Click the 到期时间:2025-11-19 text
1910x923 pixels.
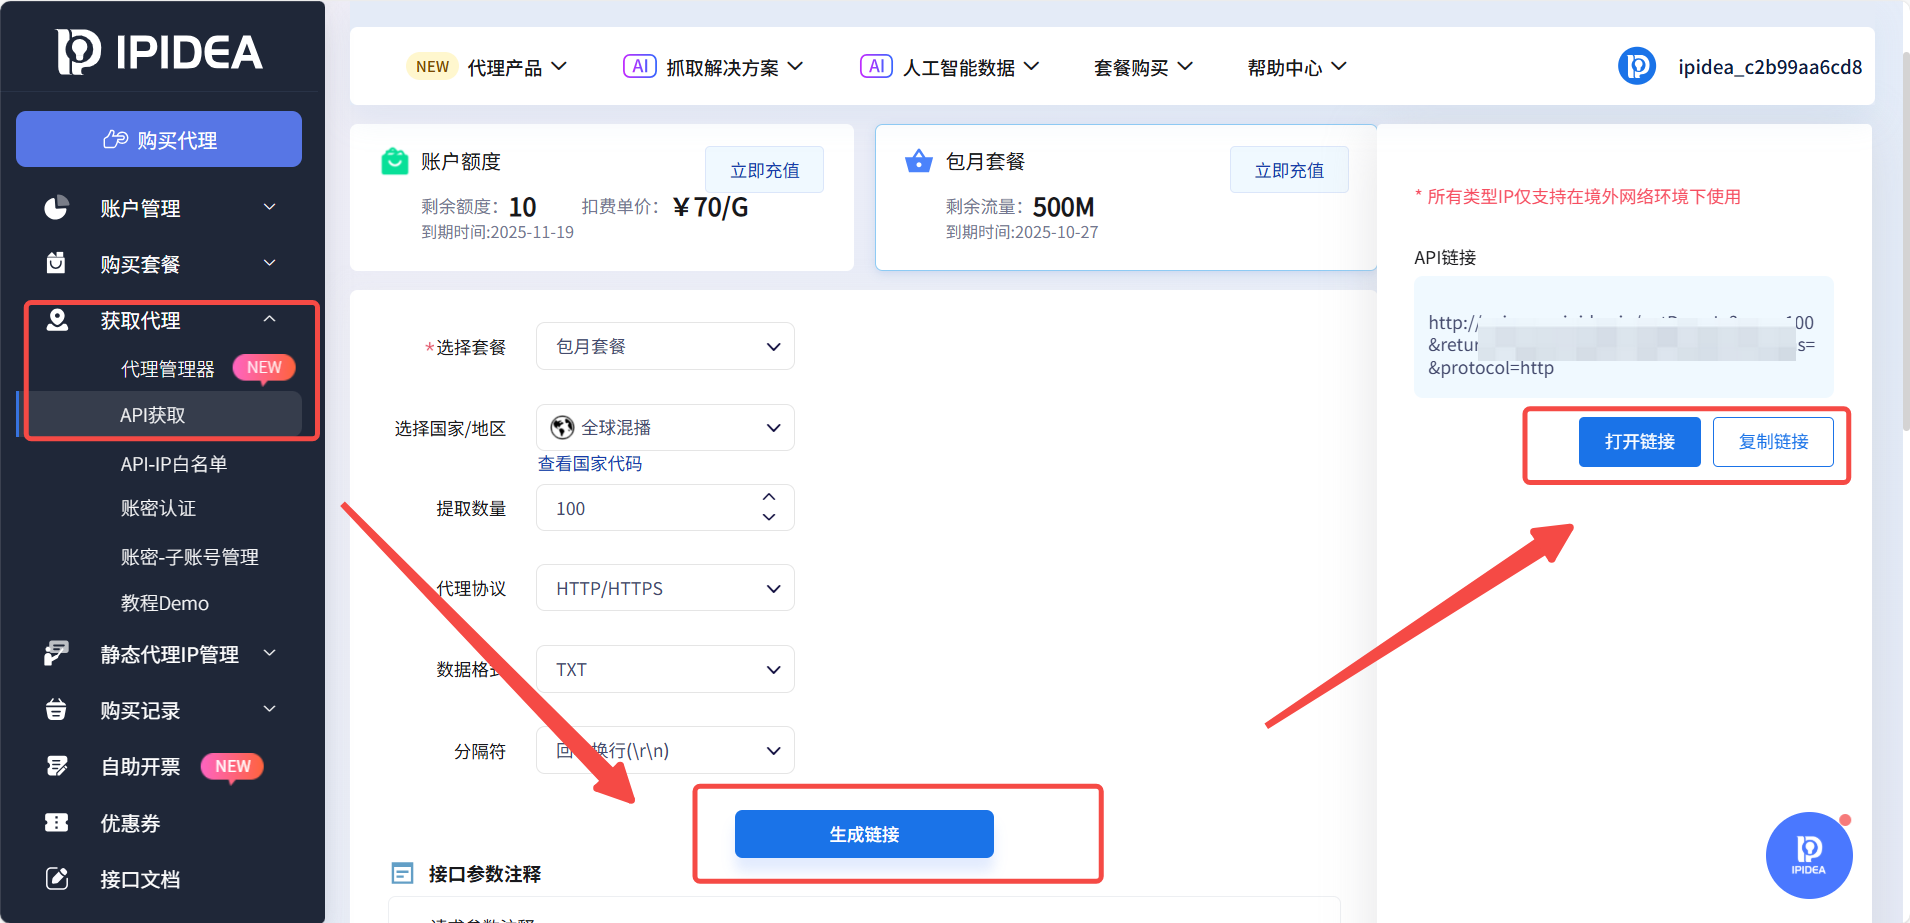pos(498,232)
